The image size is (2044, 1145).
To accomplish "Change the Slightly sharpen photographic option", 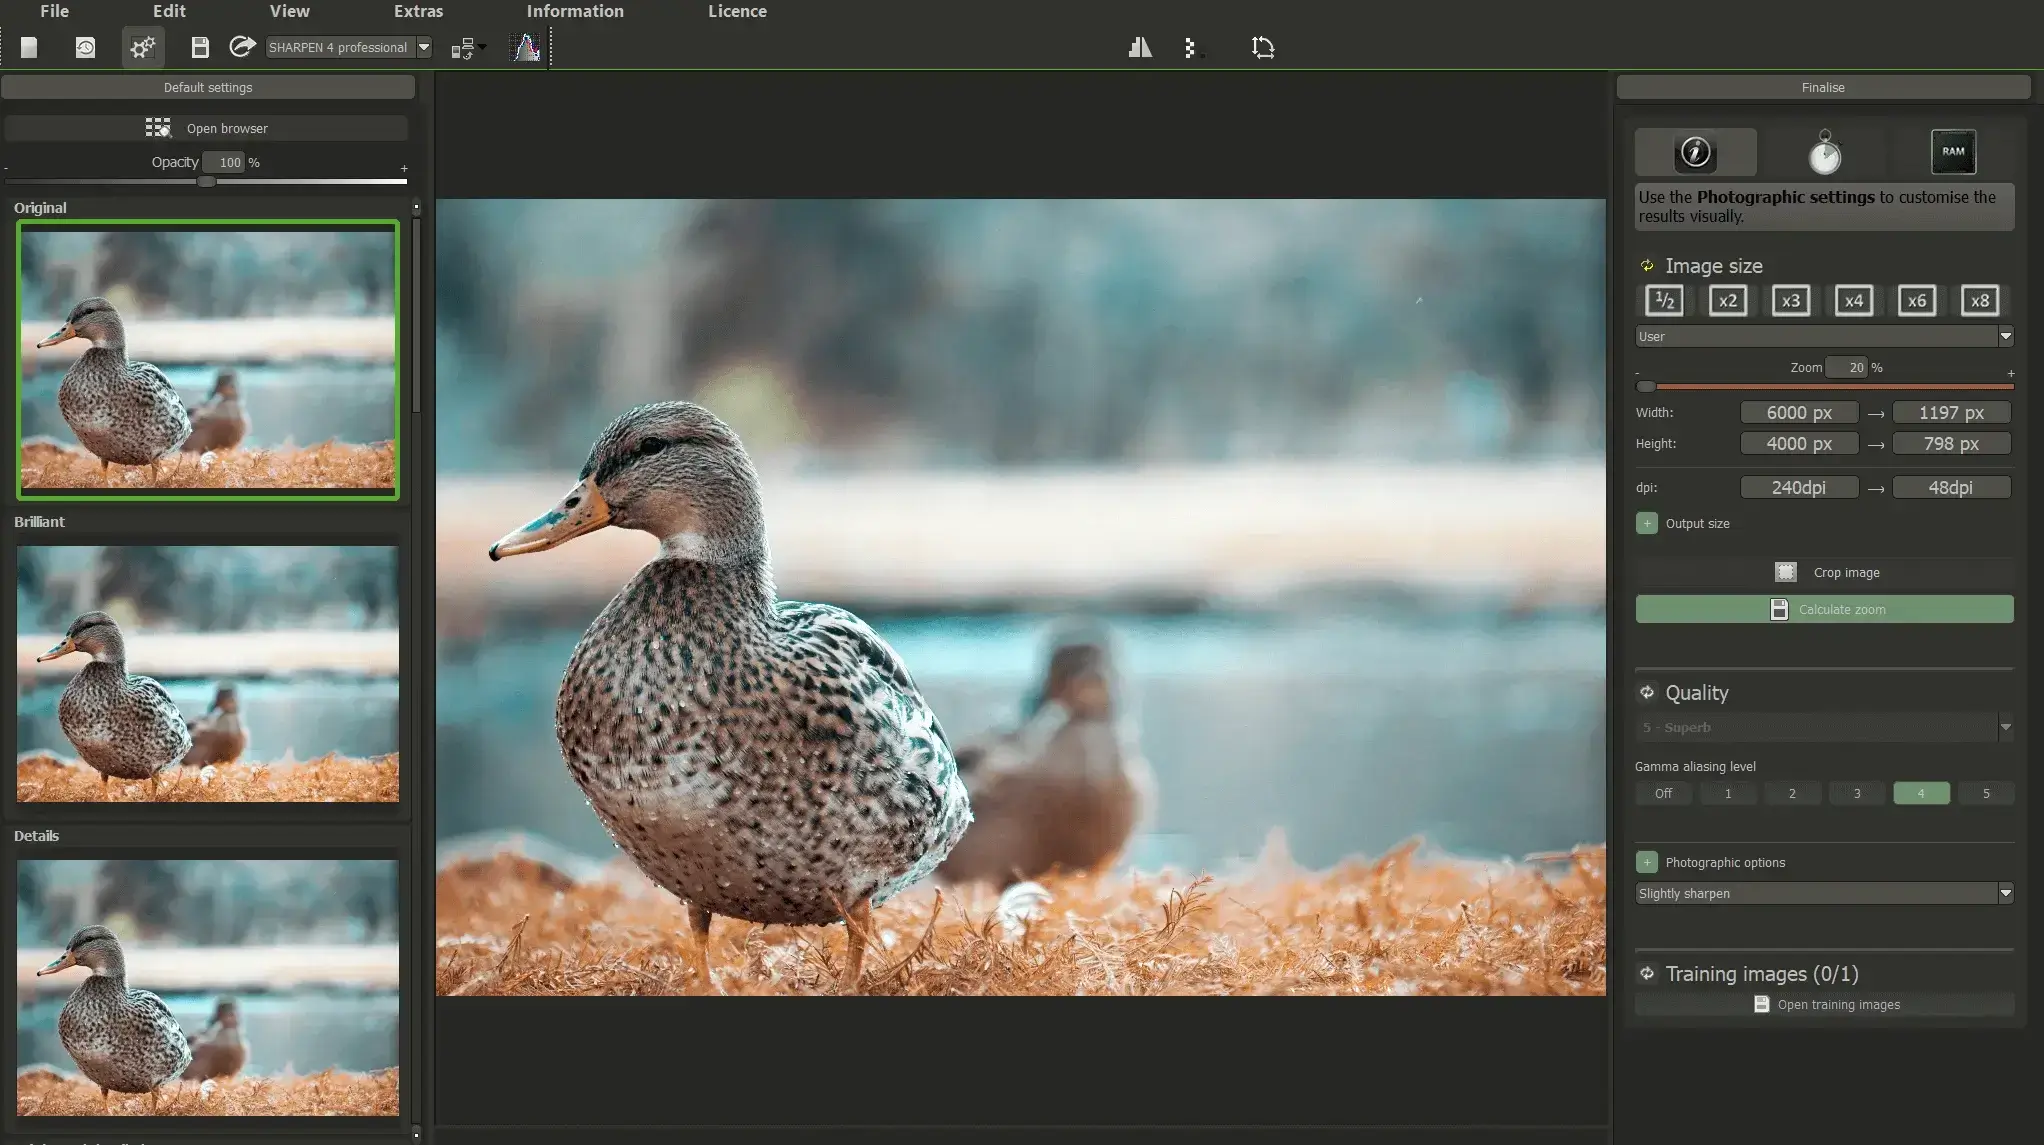I will 2007,893.
